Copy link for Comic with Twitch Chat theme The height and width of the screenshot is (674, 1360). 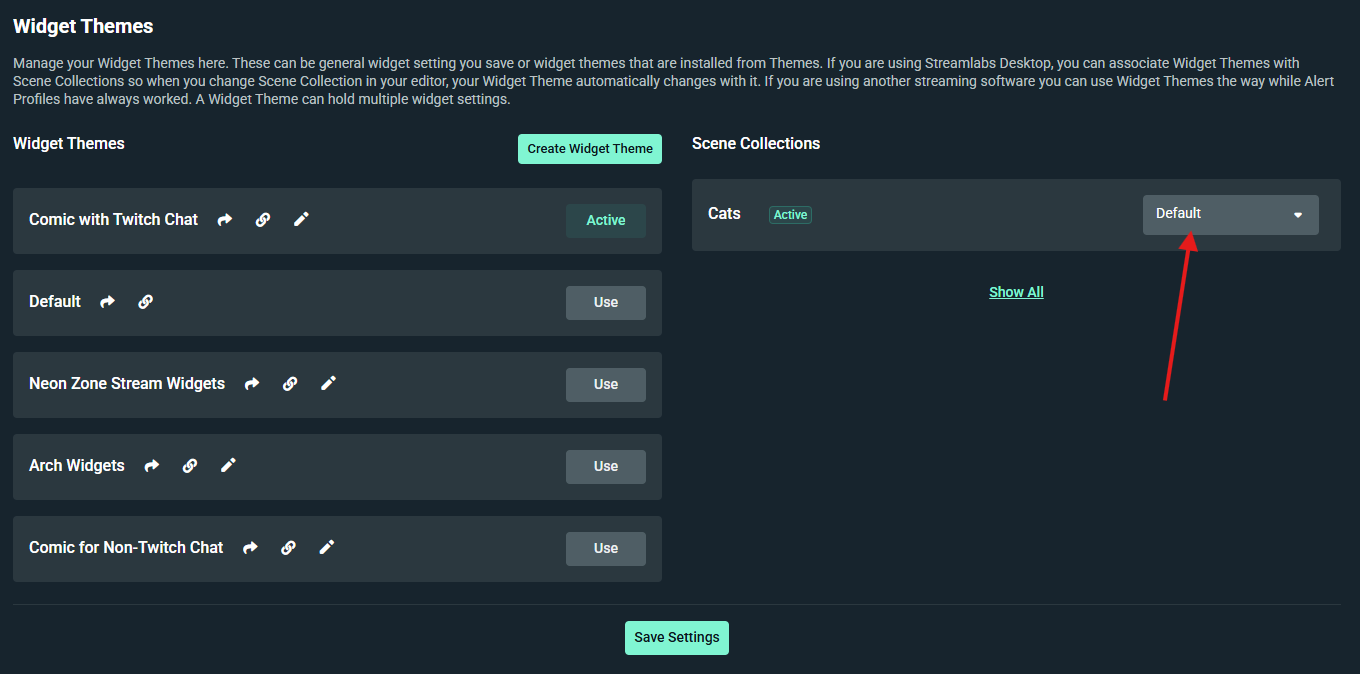262,219
